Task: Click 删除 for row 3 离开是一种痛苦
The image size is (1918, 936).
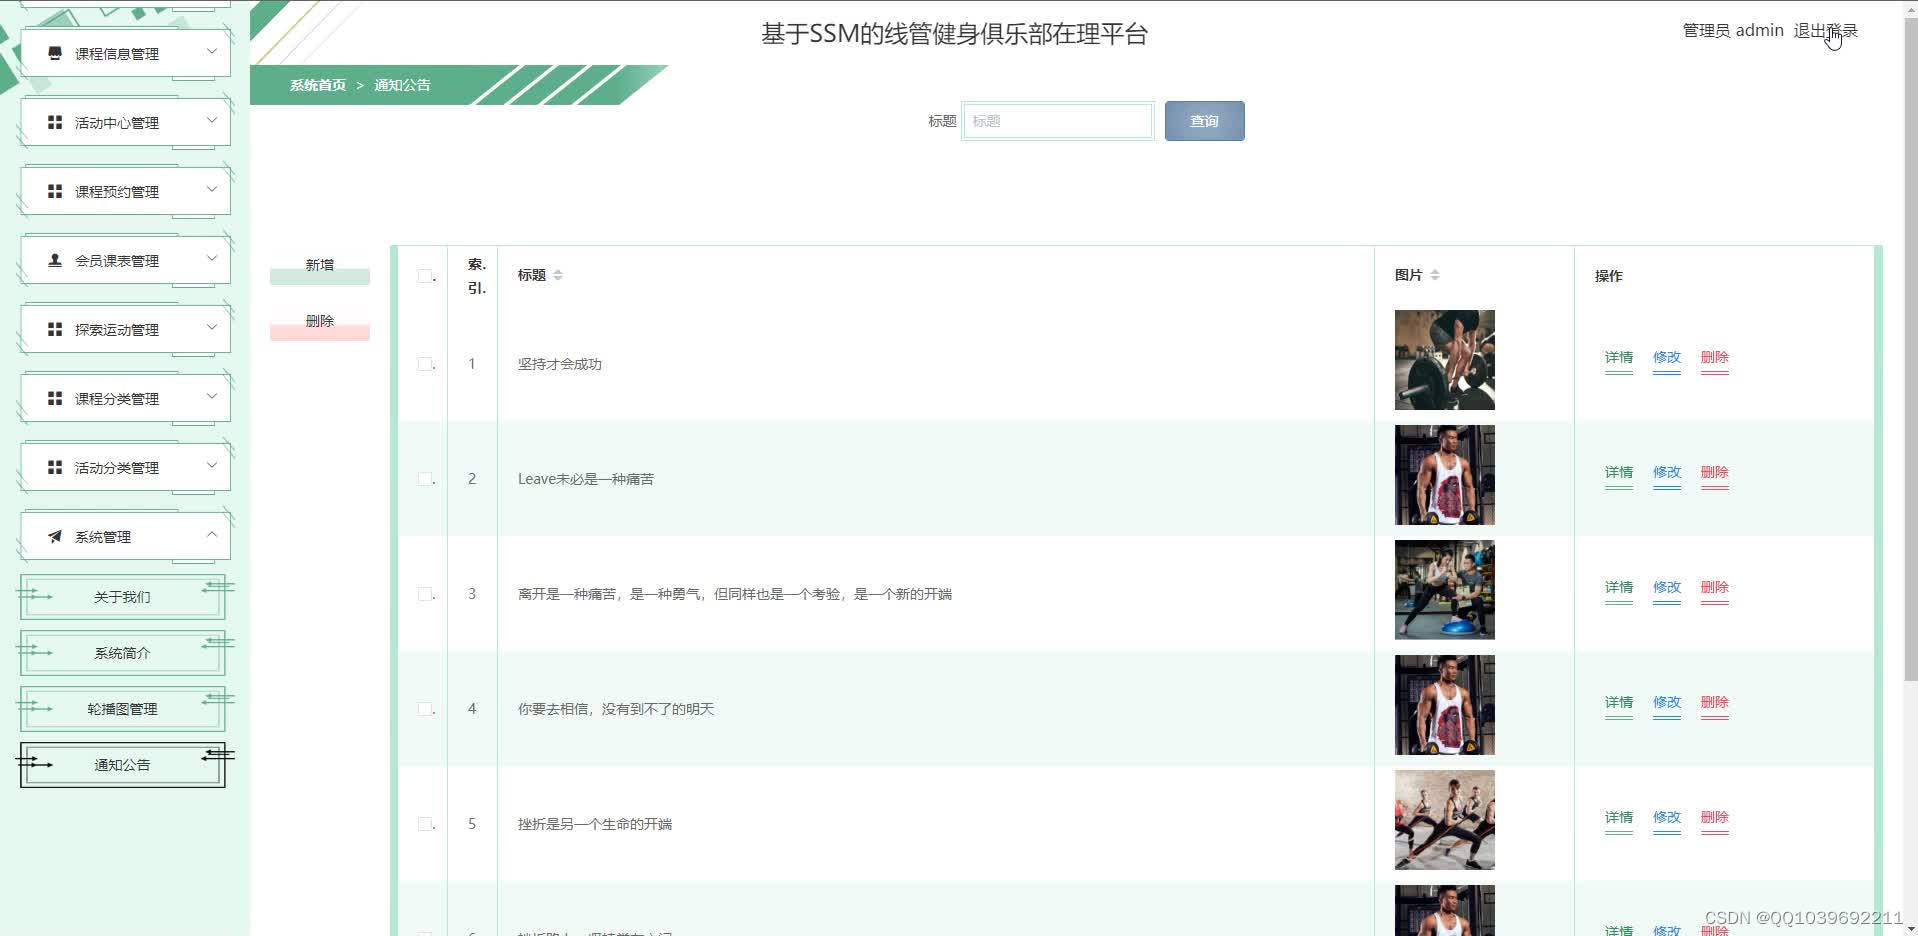Action: (x=1715, y=588)
